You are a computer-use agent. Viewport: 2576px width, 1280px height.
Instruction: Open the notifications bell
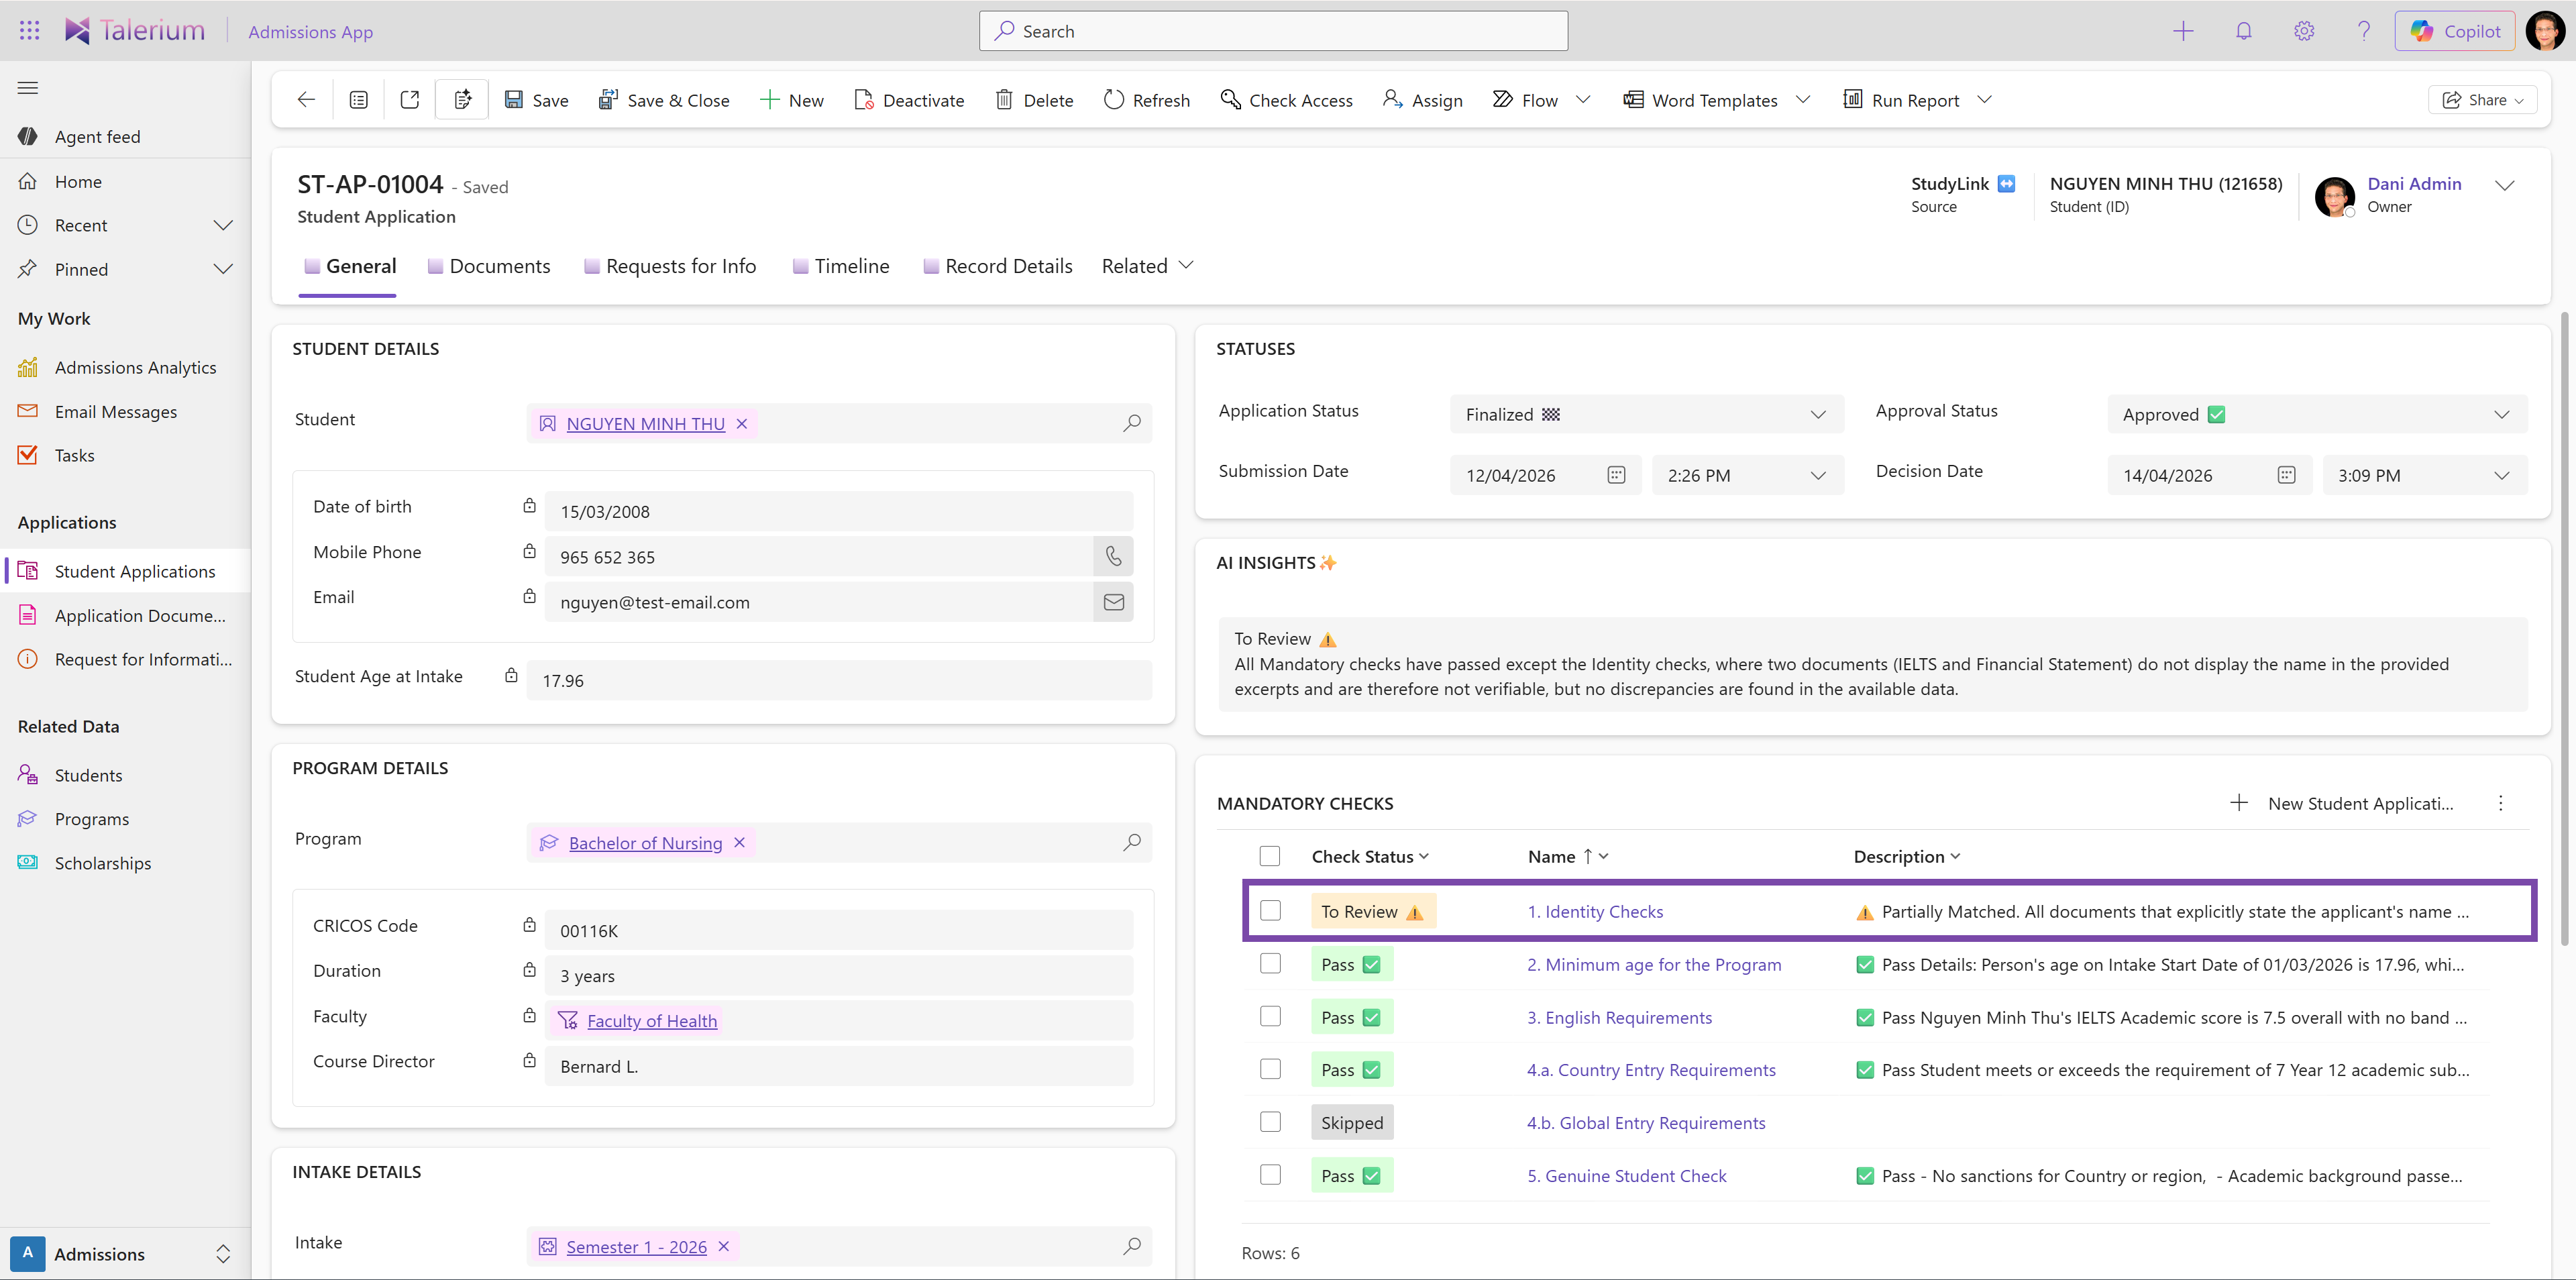[2244, 30]
